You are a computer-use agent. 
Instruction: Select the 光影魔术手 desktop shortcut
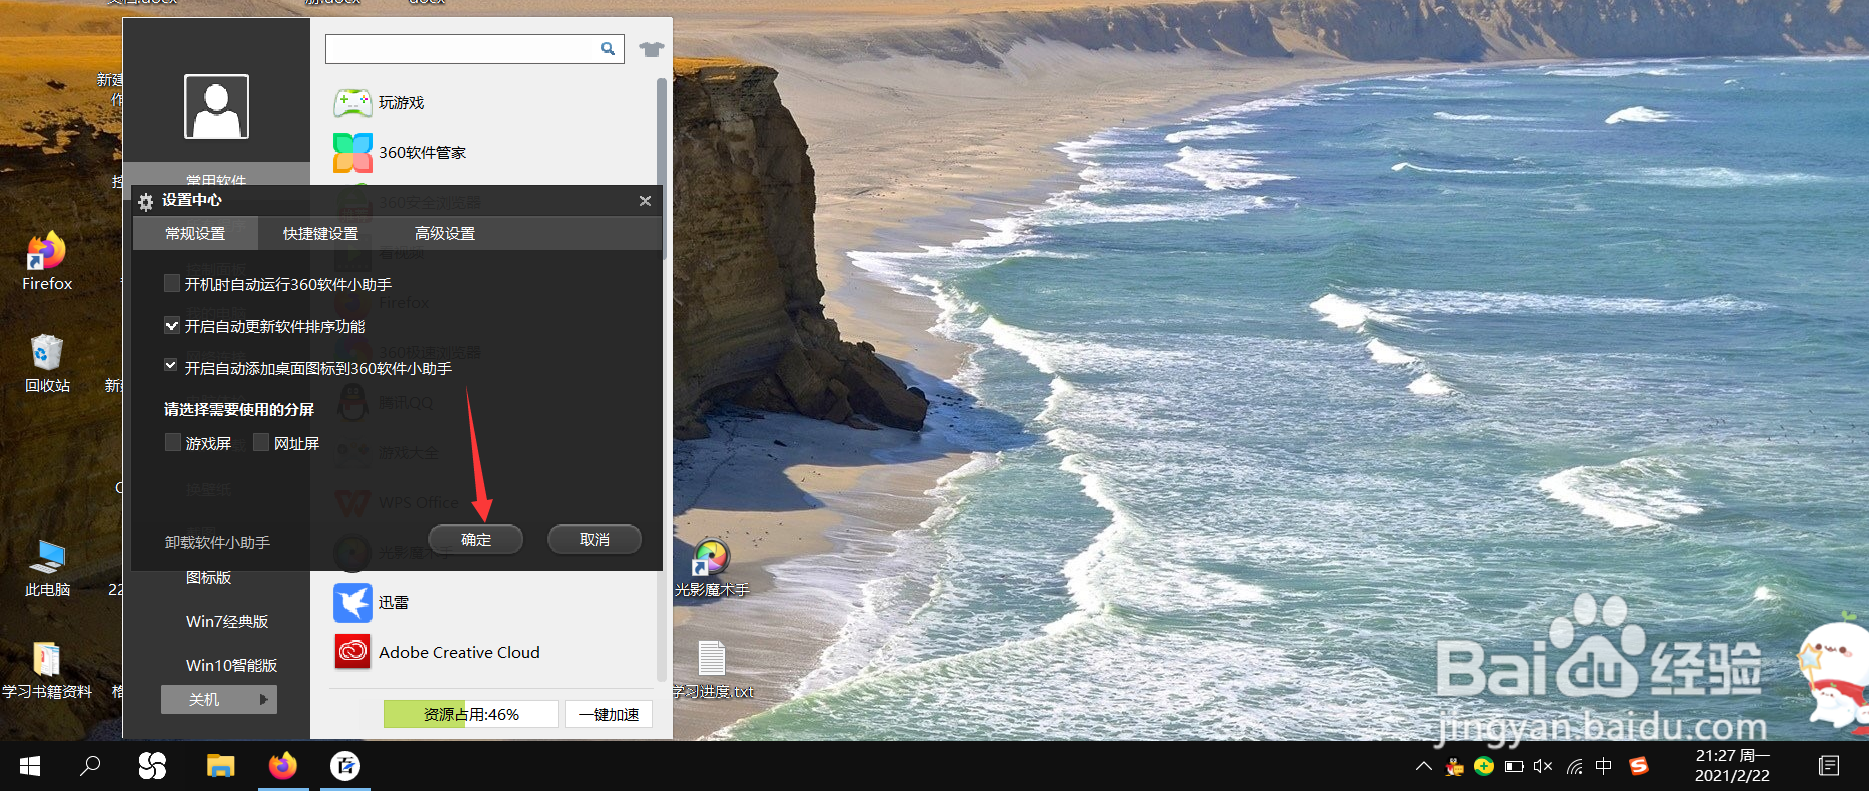pyautogui.click(x=711, y=568)
